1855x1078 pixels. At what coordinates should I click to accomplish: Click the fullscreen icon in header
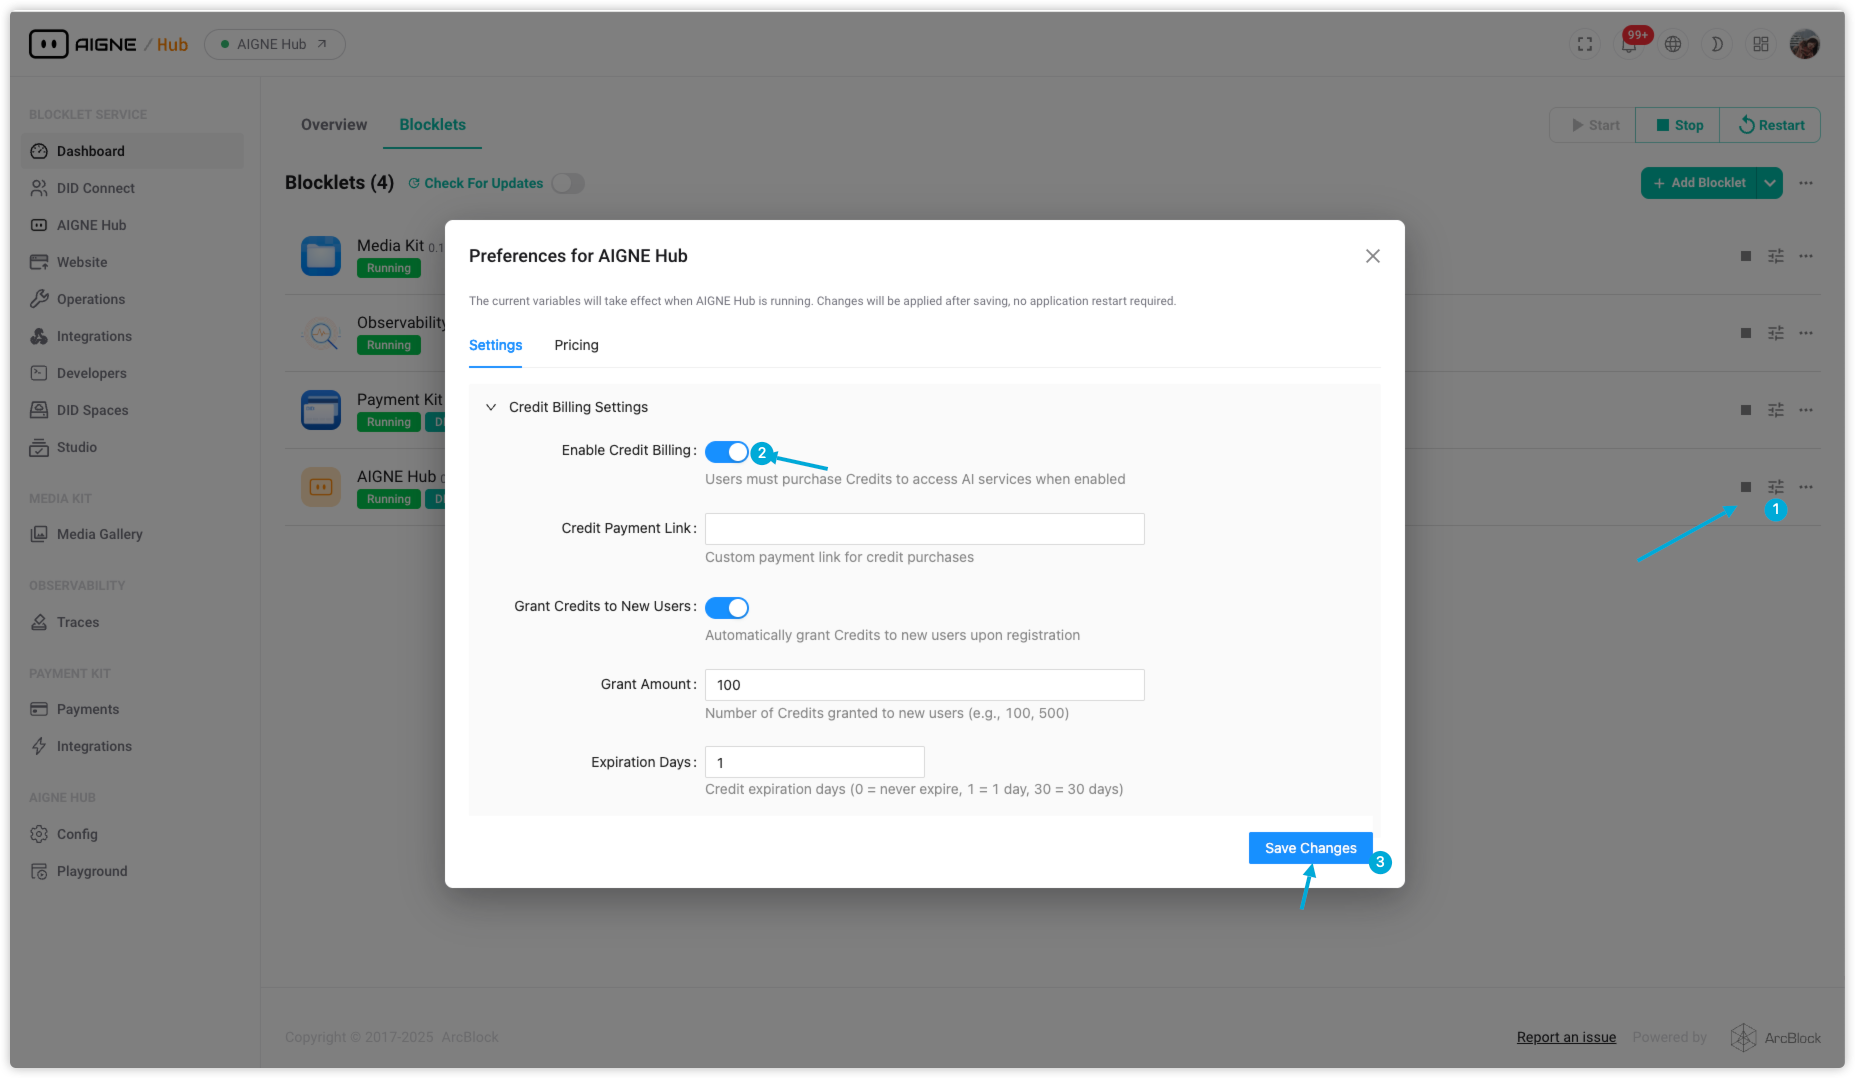tap(1585, 45)
